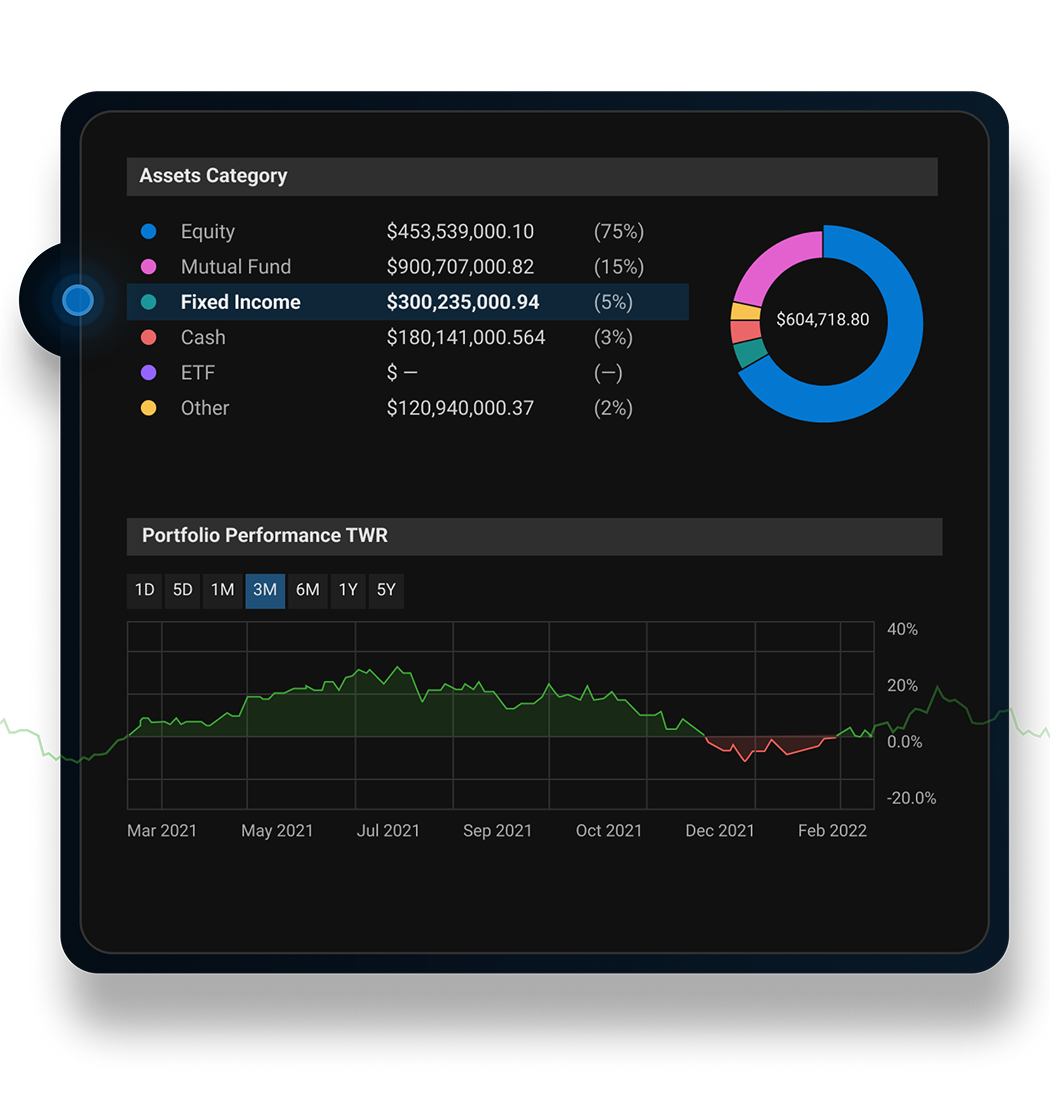Viewport: 1050px width, 1110px height.
Task: Click the teal Fixed Income legend dot
Action: pos(150,302)
